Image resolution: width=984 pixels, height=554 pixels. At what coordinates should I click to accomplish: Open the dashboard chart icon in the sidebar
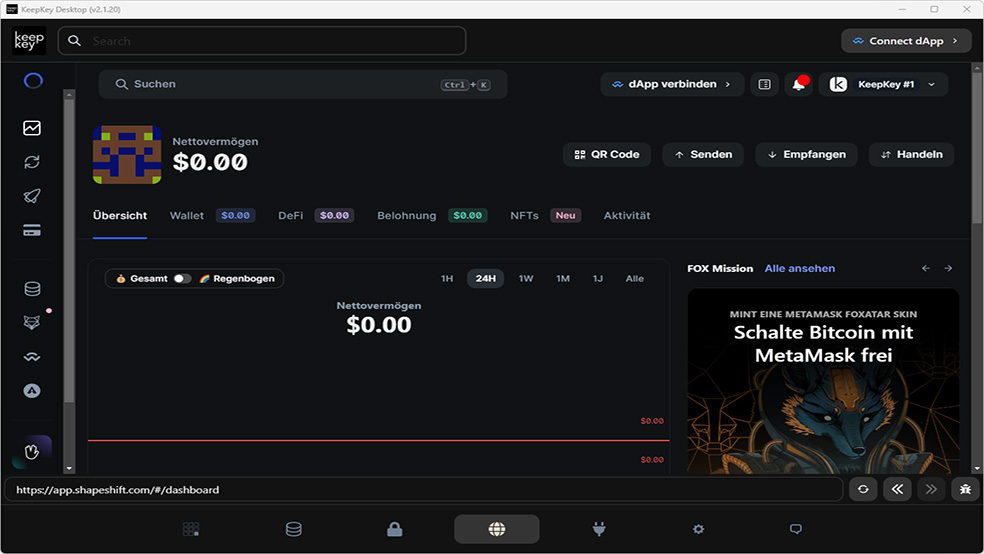tap(32, 128)
